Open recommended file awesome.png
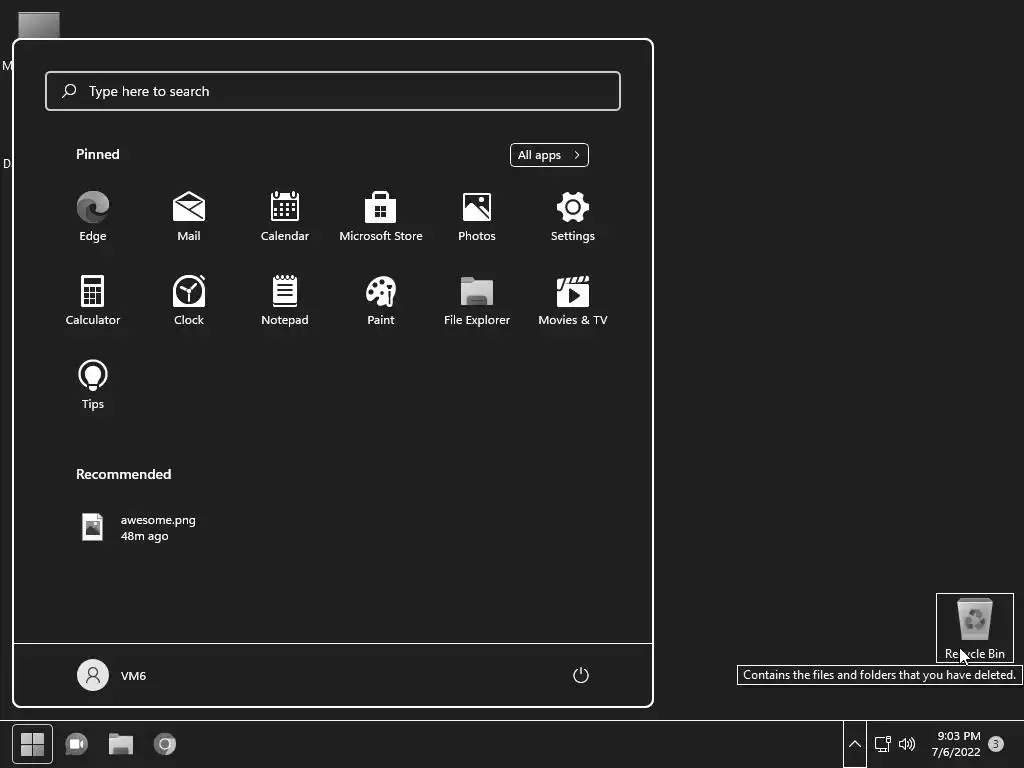1024x768 pixels. coord(139,528)
